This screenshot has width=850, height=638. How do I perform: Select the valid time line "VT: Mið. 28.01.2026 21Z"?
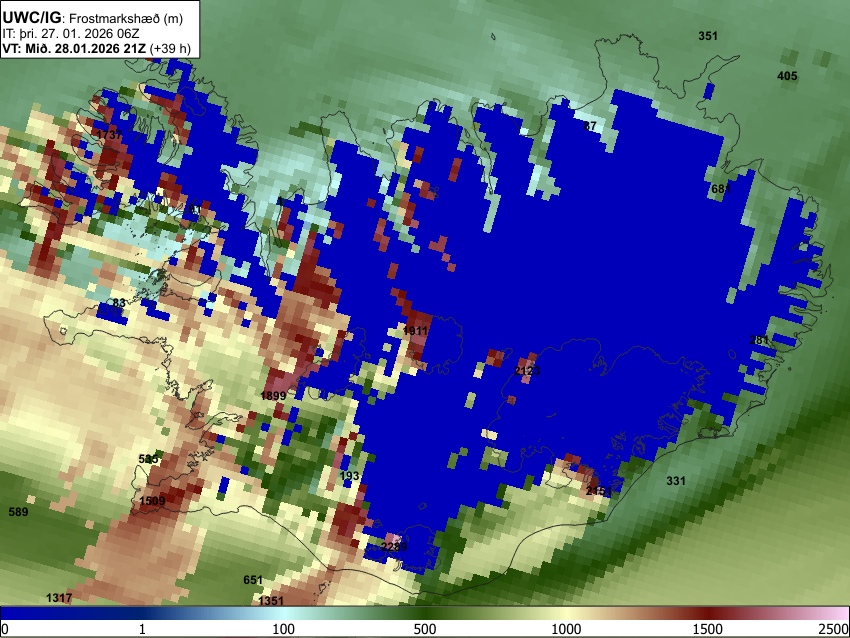[74, 48]
